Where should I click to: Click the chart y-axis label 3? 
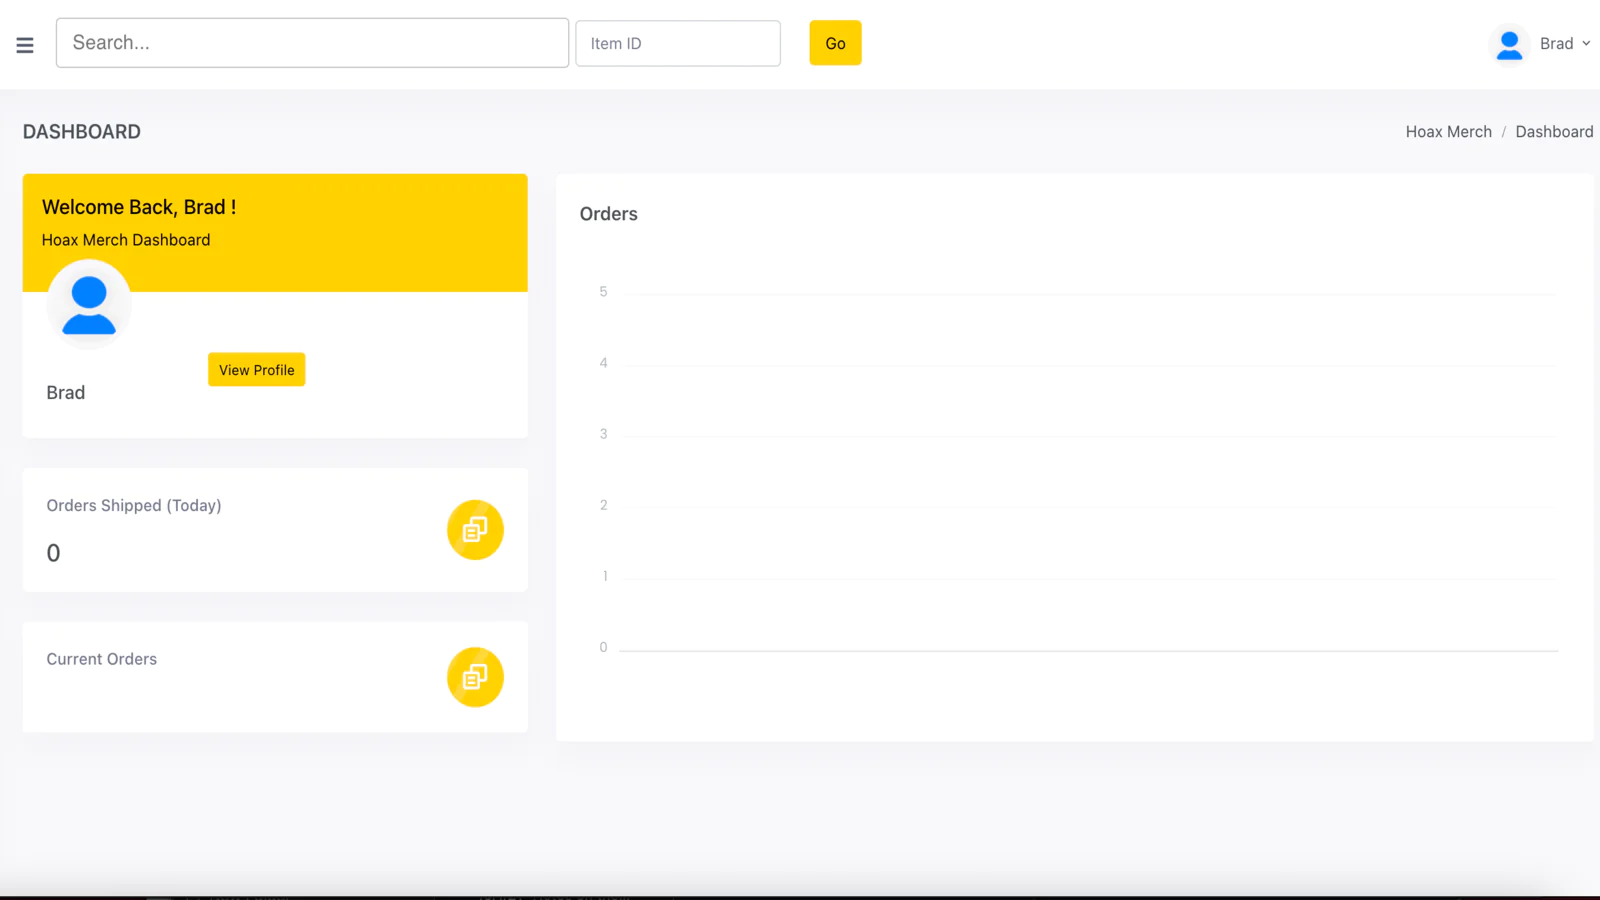pyautogui.click(x=603, y=434)
